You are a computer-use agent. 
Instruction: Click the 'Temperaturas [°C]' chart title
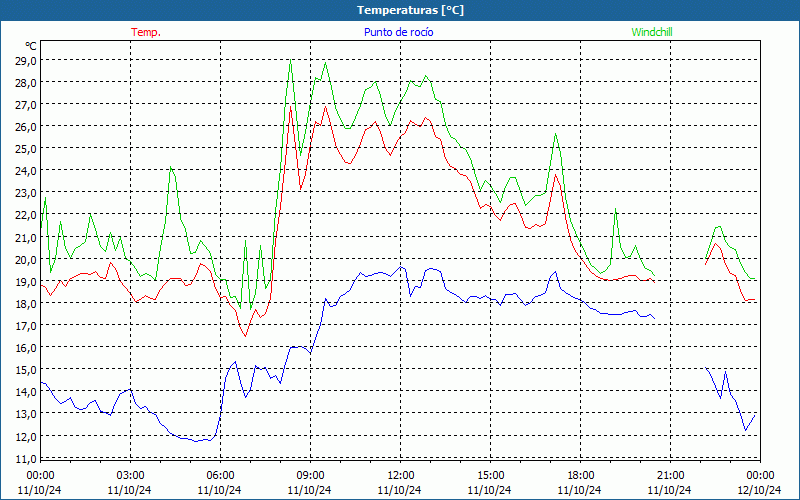click(410, 10)
